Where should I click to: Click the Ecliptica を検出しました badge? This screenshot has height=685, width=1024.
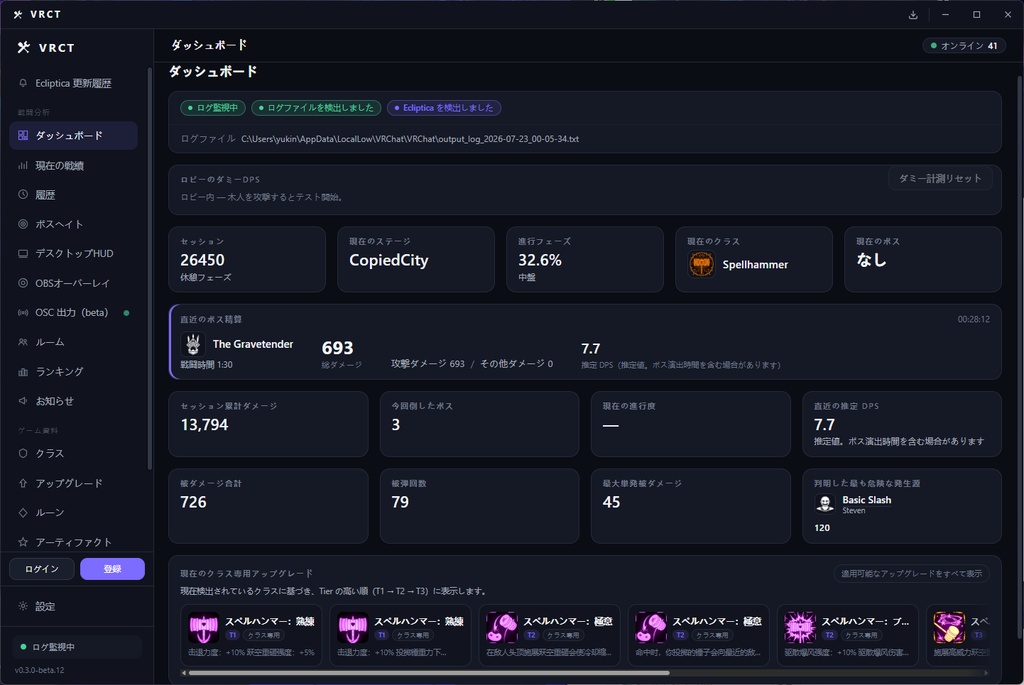pos(444,108)
